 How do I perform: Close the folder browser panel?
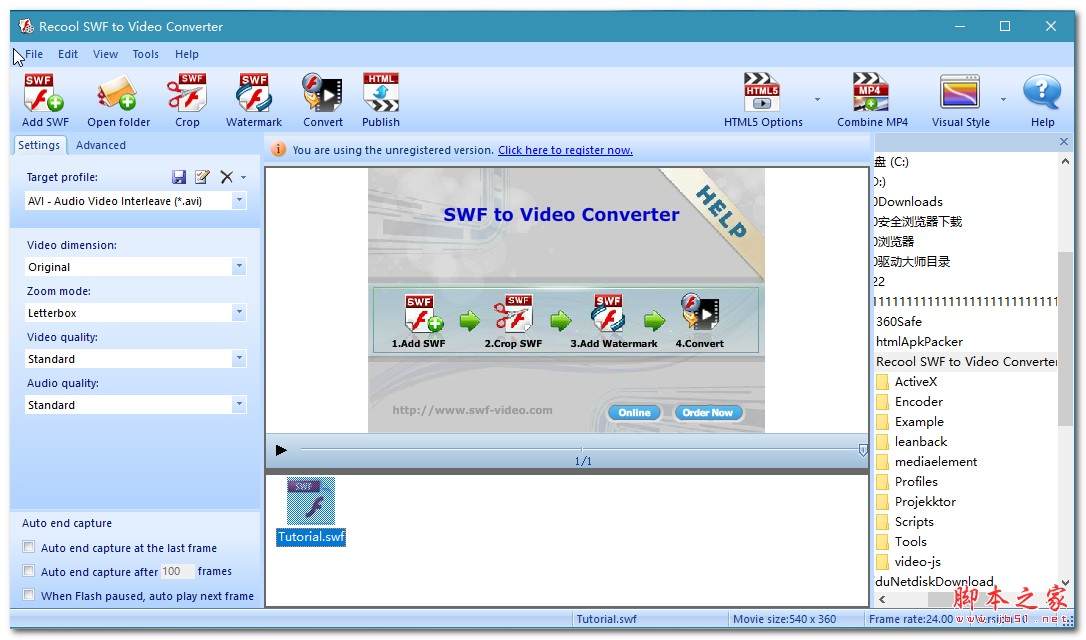tap(1064, 142)
